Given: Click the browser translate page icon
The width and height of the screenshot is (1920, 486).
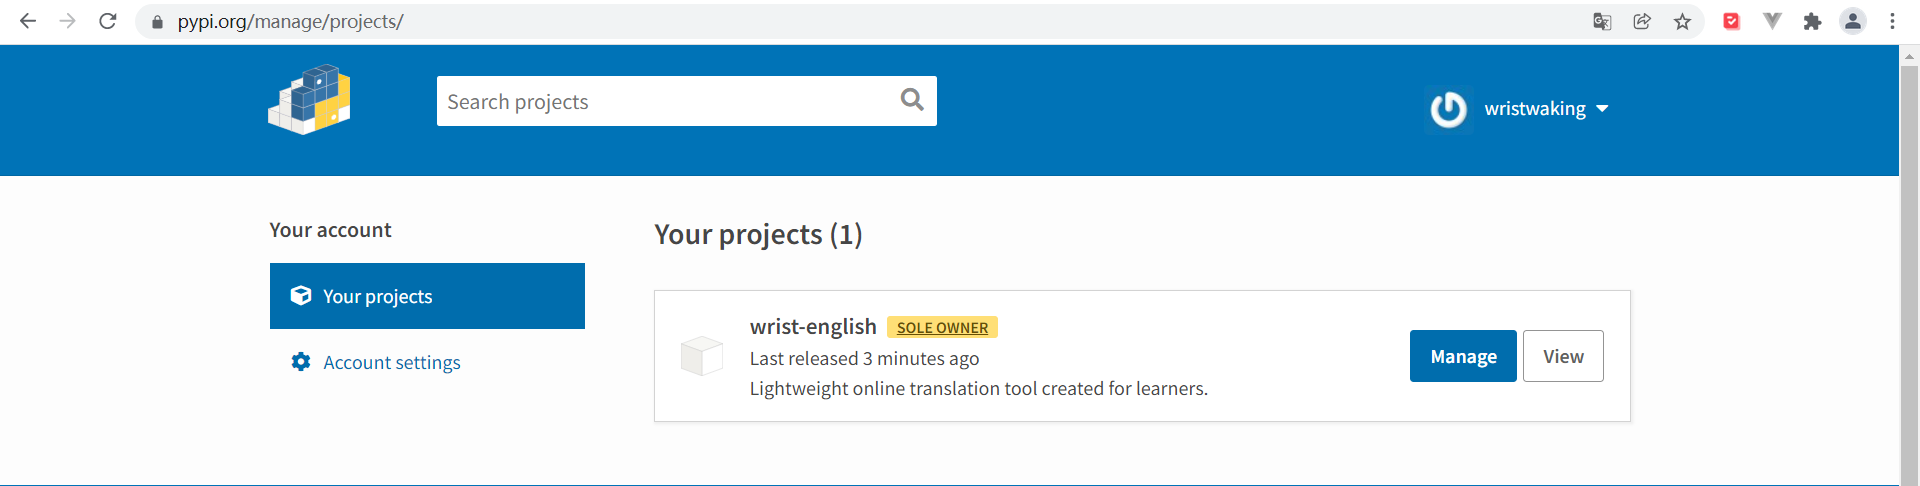Looking at the screenshot, I should pos(1602,22).
